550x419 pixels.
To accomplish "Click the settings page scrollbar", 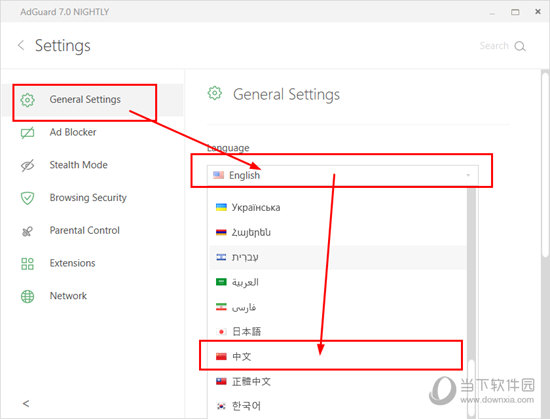I will click(545, 165).
